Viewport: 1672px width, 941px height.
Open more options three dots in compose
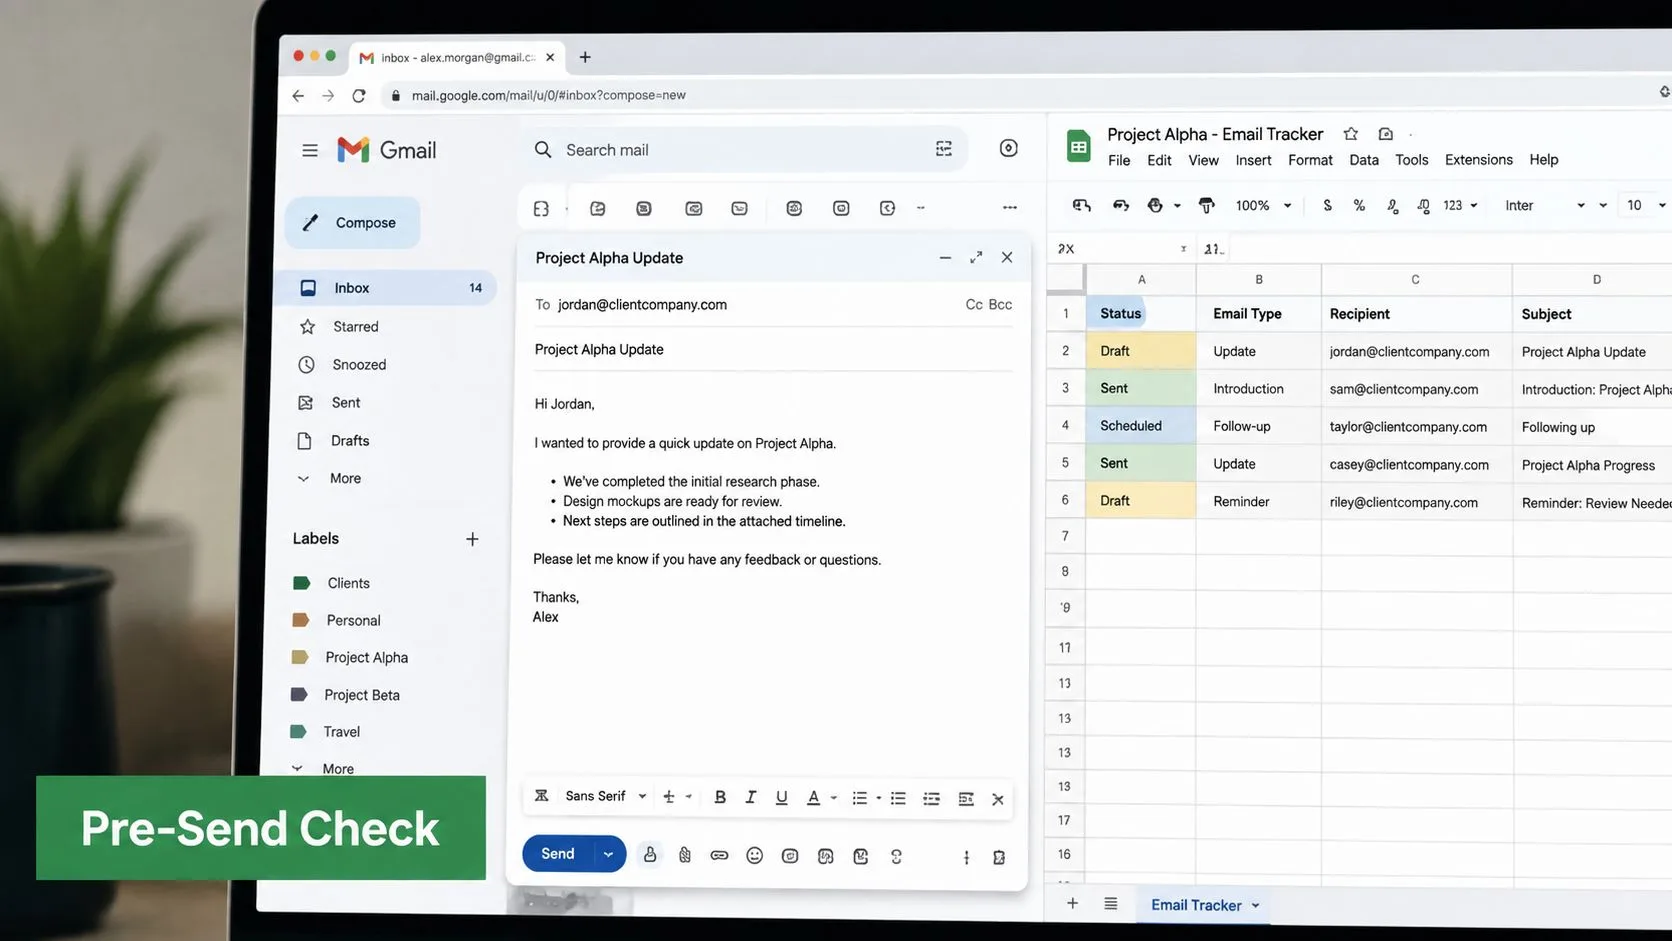click(x=966, y=858)
